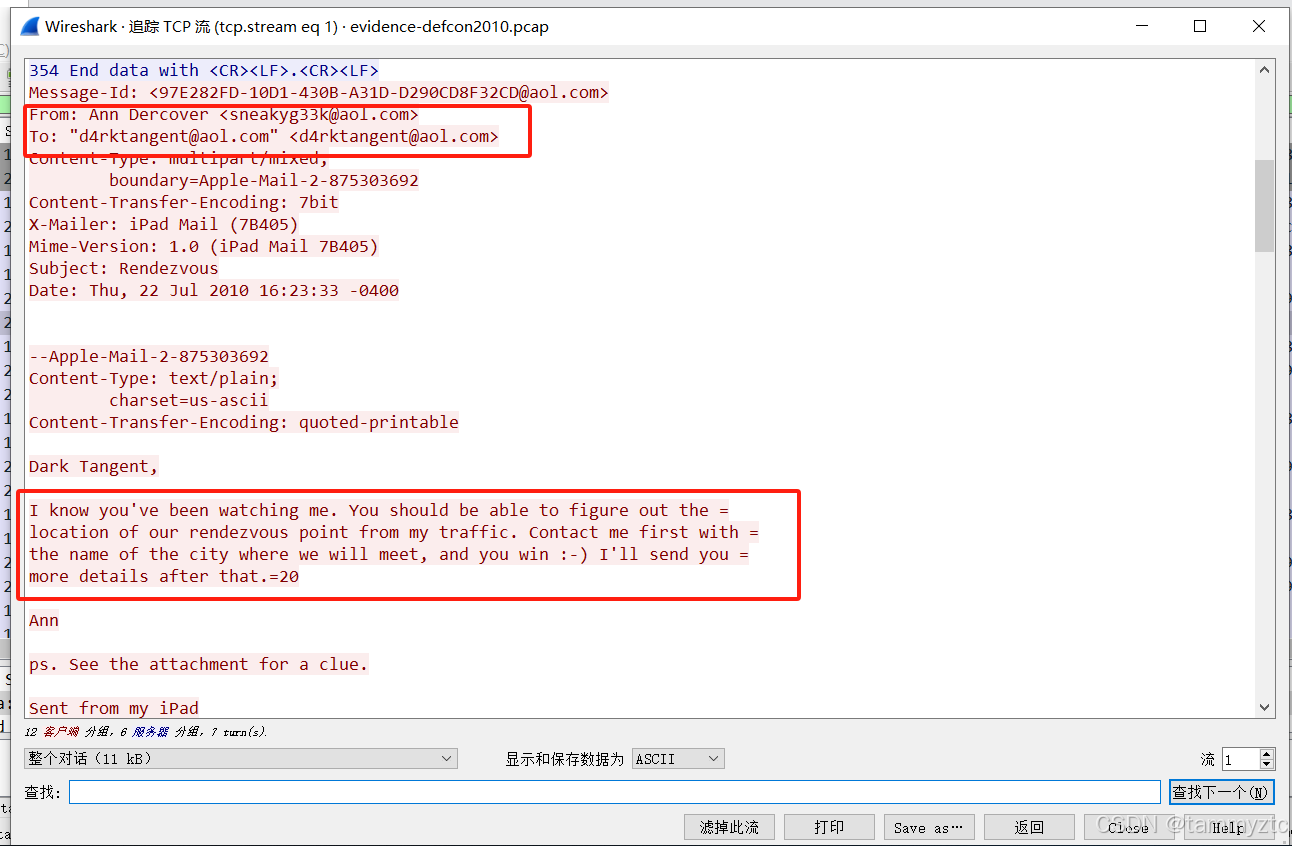Click the line starting I know you've been watching
This screenshot has width=1292, height=846.
click(x=378, y=510)
